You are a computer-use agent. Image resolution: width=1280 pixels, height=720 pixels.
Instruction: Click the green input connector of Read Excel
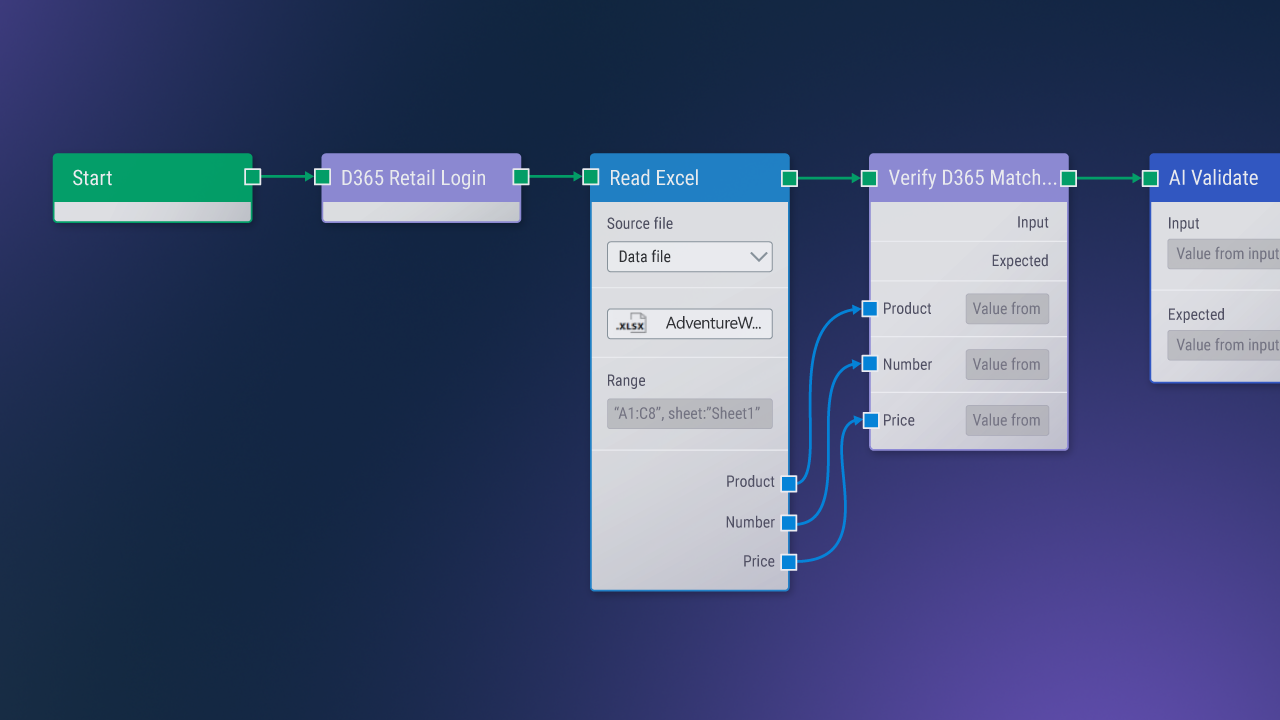pyautogui.click(x=589, y=176)
